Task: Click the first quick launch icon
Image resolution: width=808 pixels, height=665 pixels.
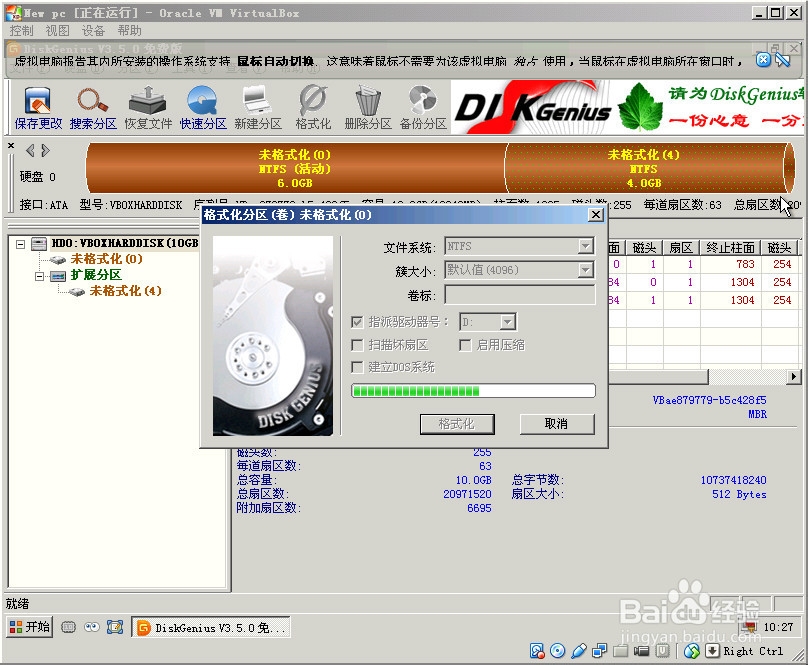Action: pos(68,627)
